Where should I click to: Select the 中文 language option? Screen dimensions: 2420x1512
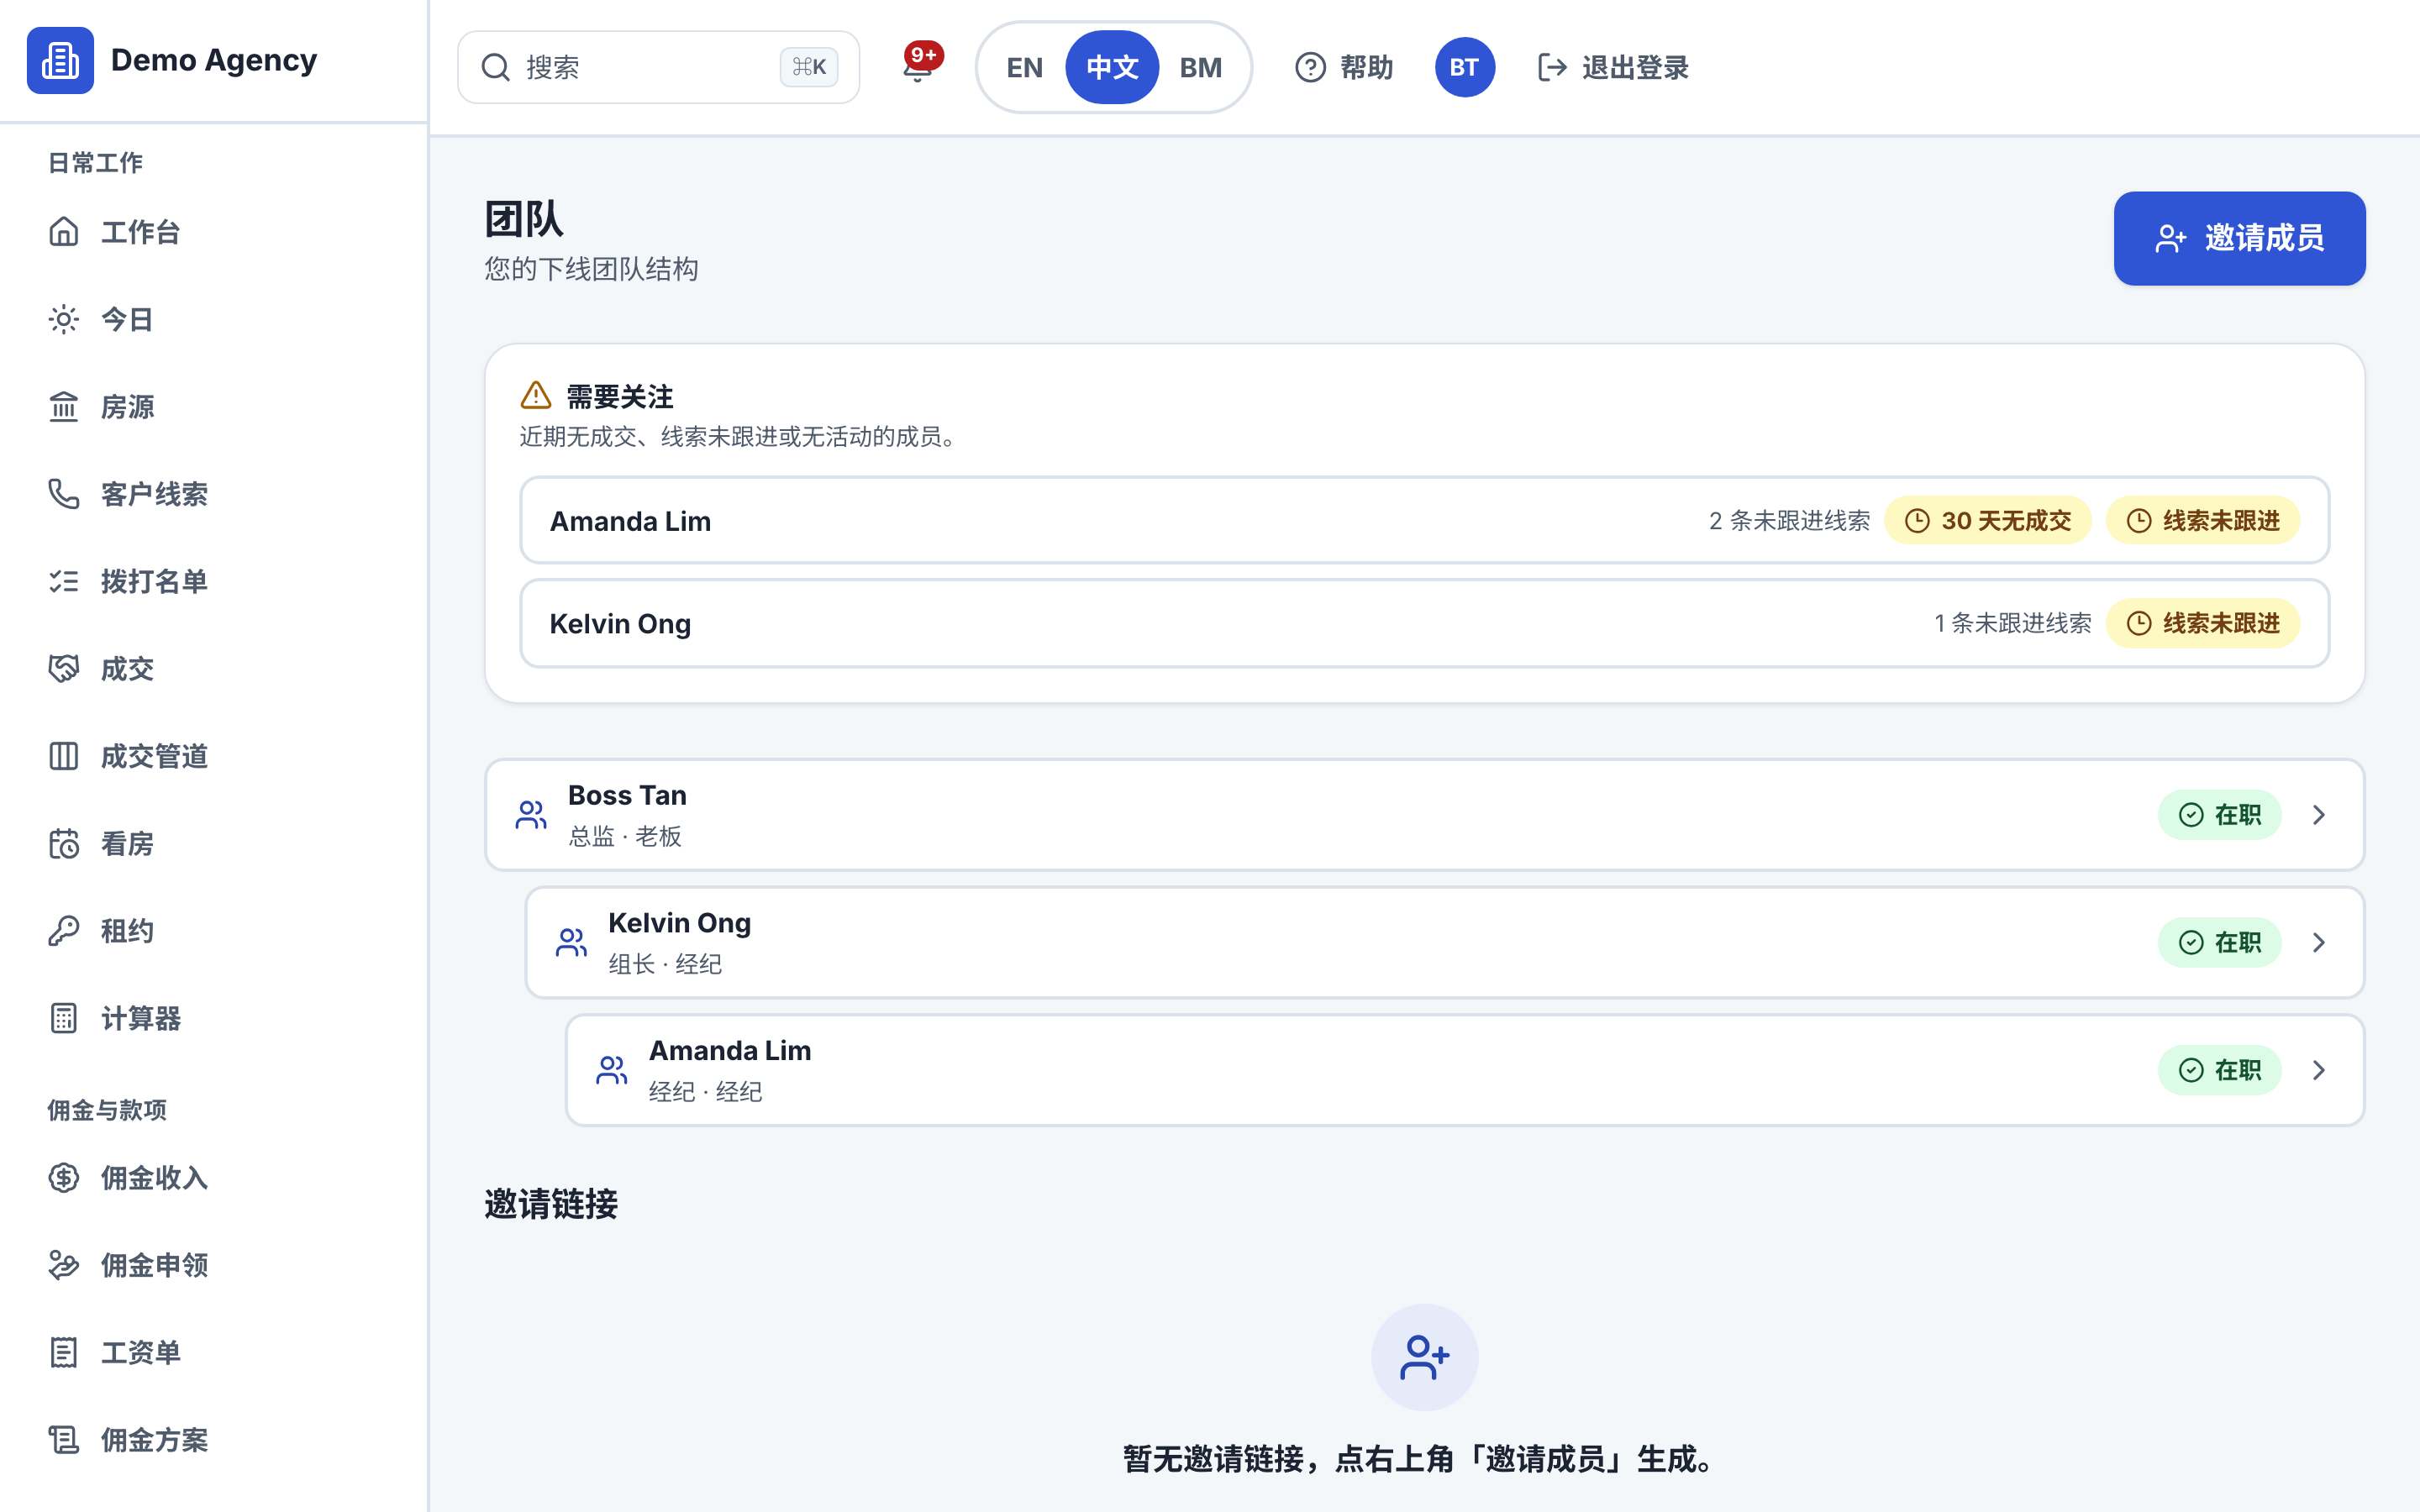tap(1112, 67)
